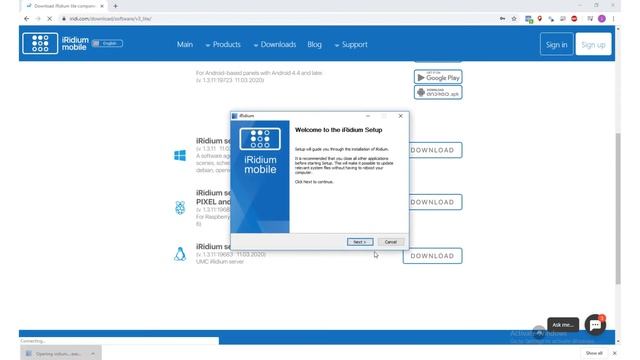Click the page vertical scrollbar
This screenshot has height=360, width=640.
click(618, 208)
